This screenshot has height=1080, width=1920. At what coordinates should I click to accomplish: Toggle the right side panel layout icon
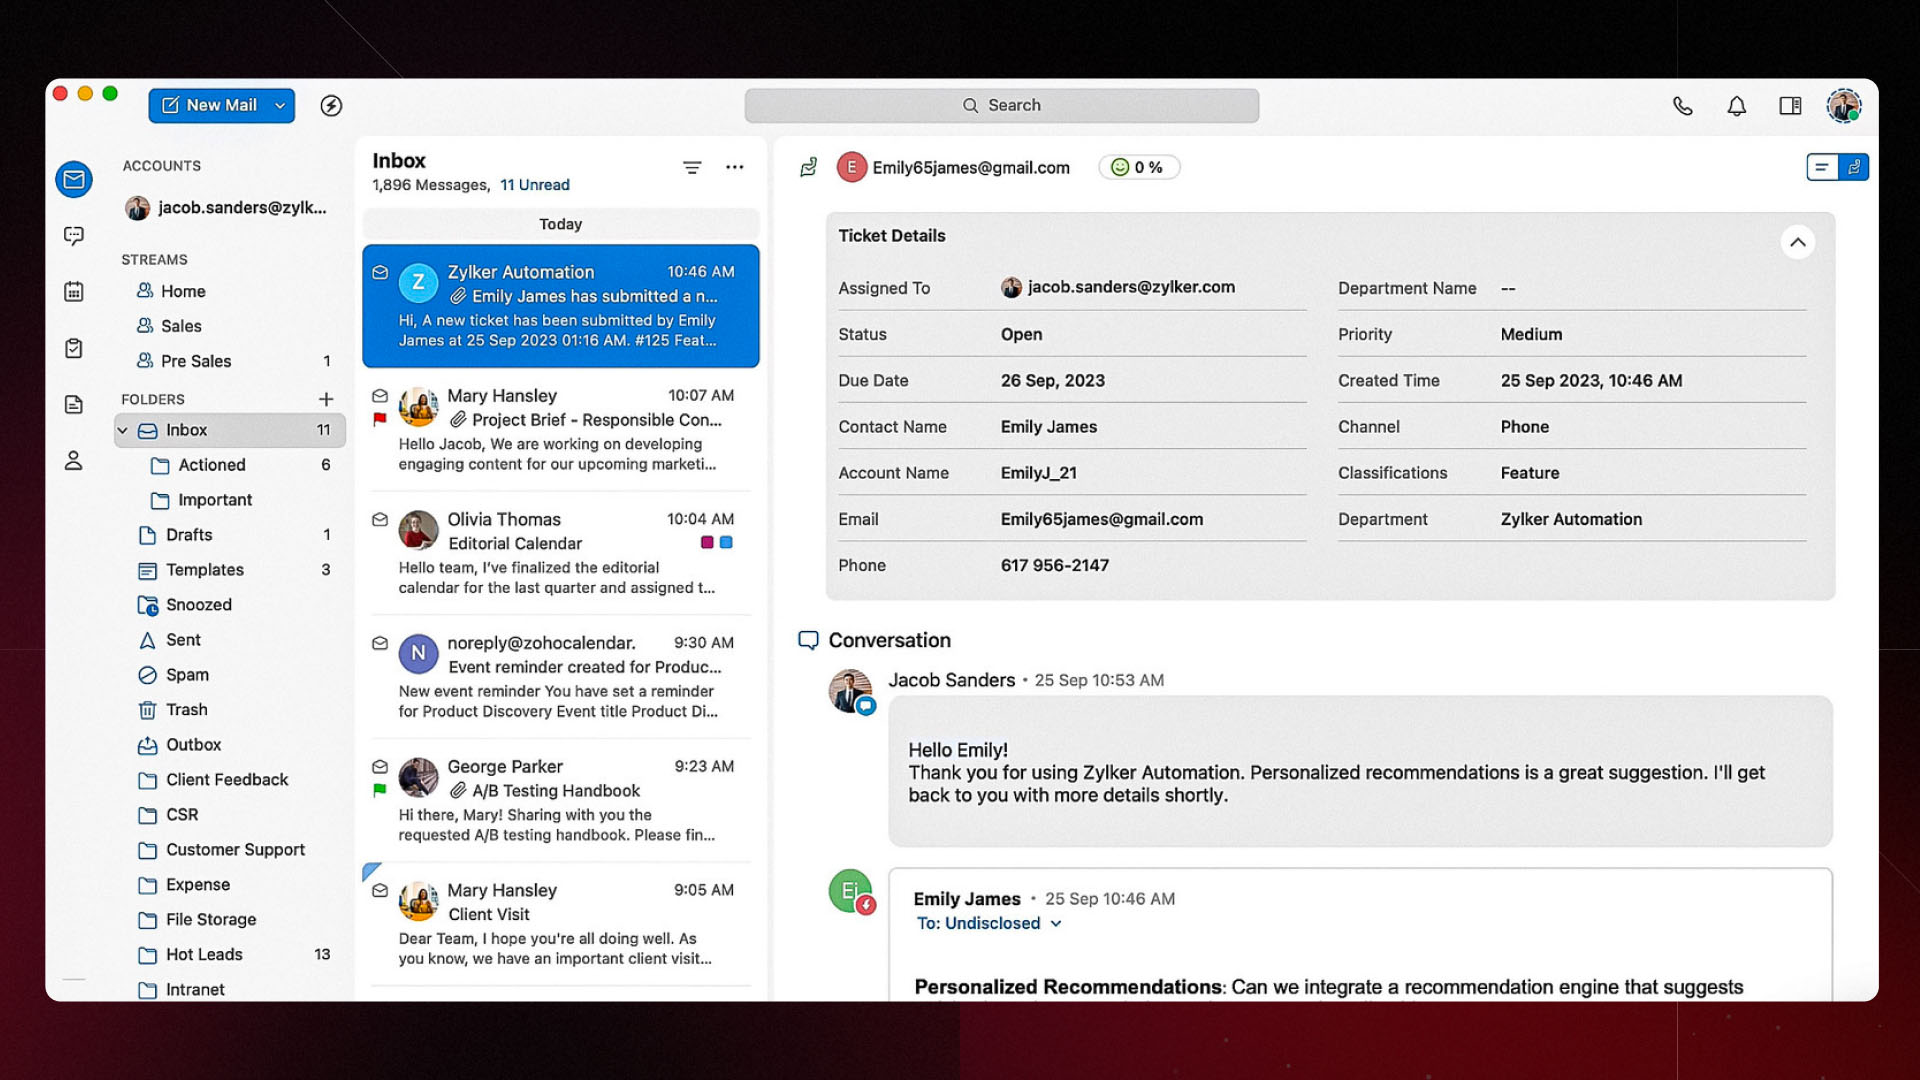(x=1790, y=106)
